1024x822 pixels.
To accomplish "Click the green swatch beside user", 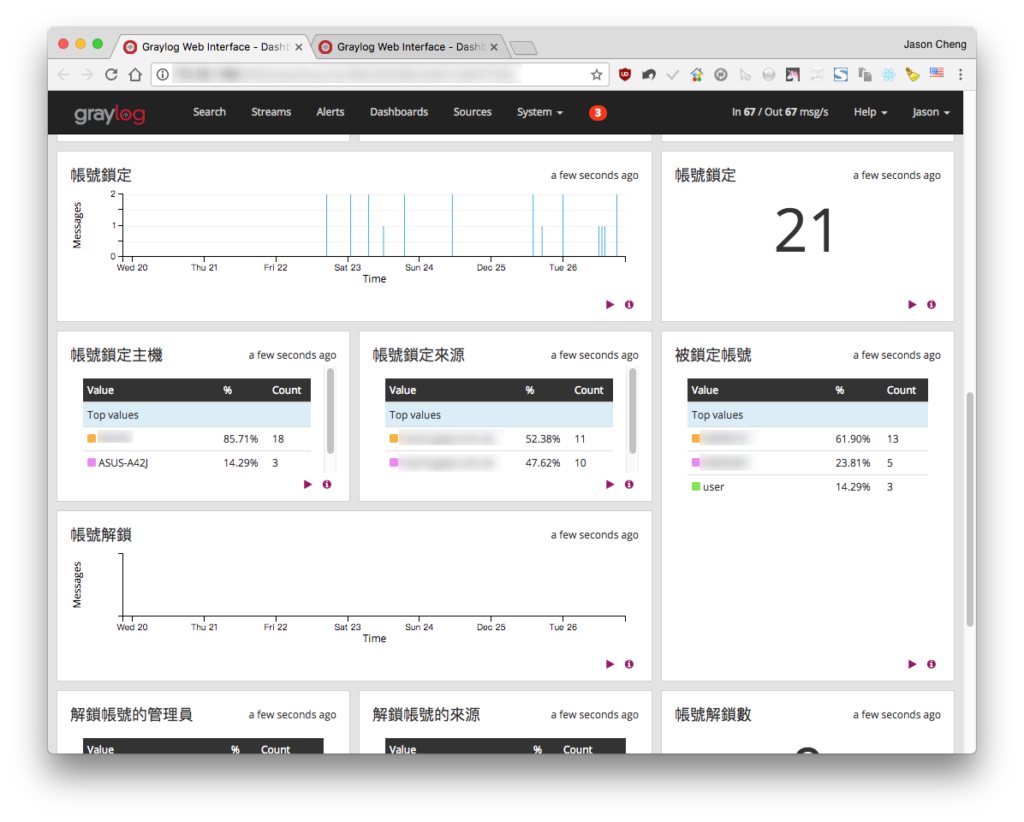I will [696, 486].
